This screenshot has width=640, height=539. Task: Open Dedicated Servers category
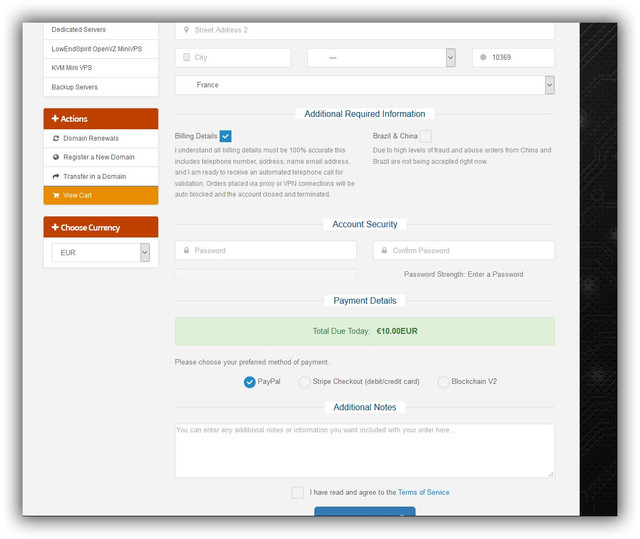click(101, 31)
